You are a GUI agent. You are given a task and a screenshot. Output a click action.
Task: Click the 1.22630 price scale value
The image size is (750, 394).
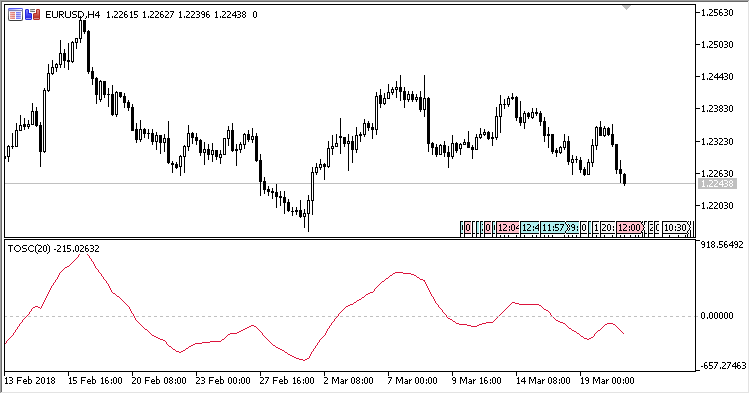pyautogui.click(x=717, y=173)
